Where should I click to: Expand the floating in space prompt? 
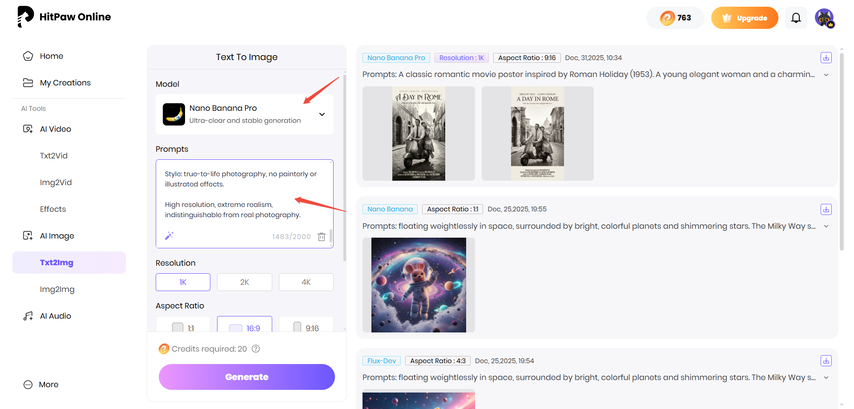point(826,226)
